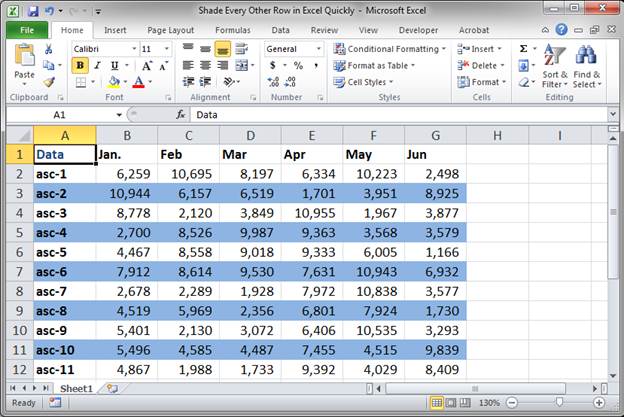Open Format as Table gallery

(374, 66)
